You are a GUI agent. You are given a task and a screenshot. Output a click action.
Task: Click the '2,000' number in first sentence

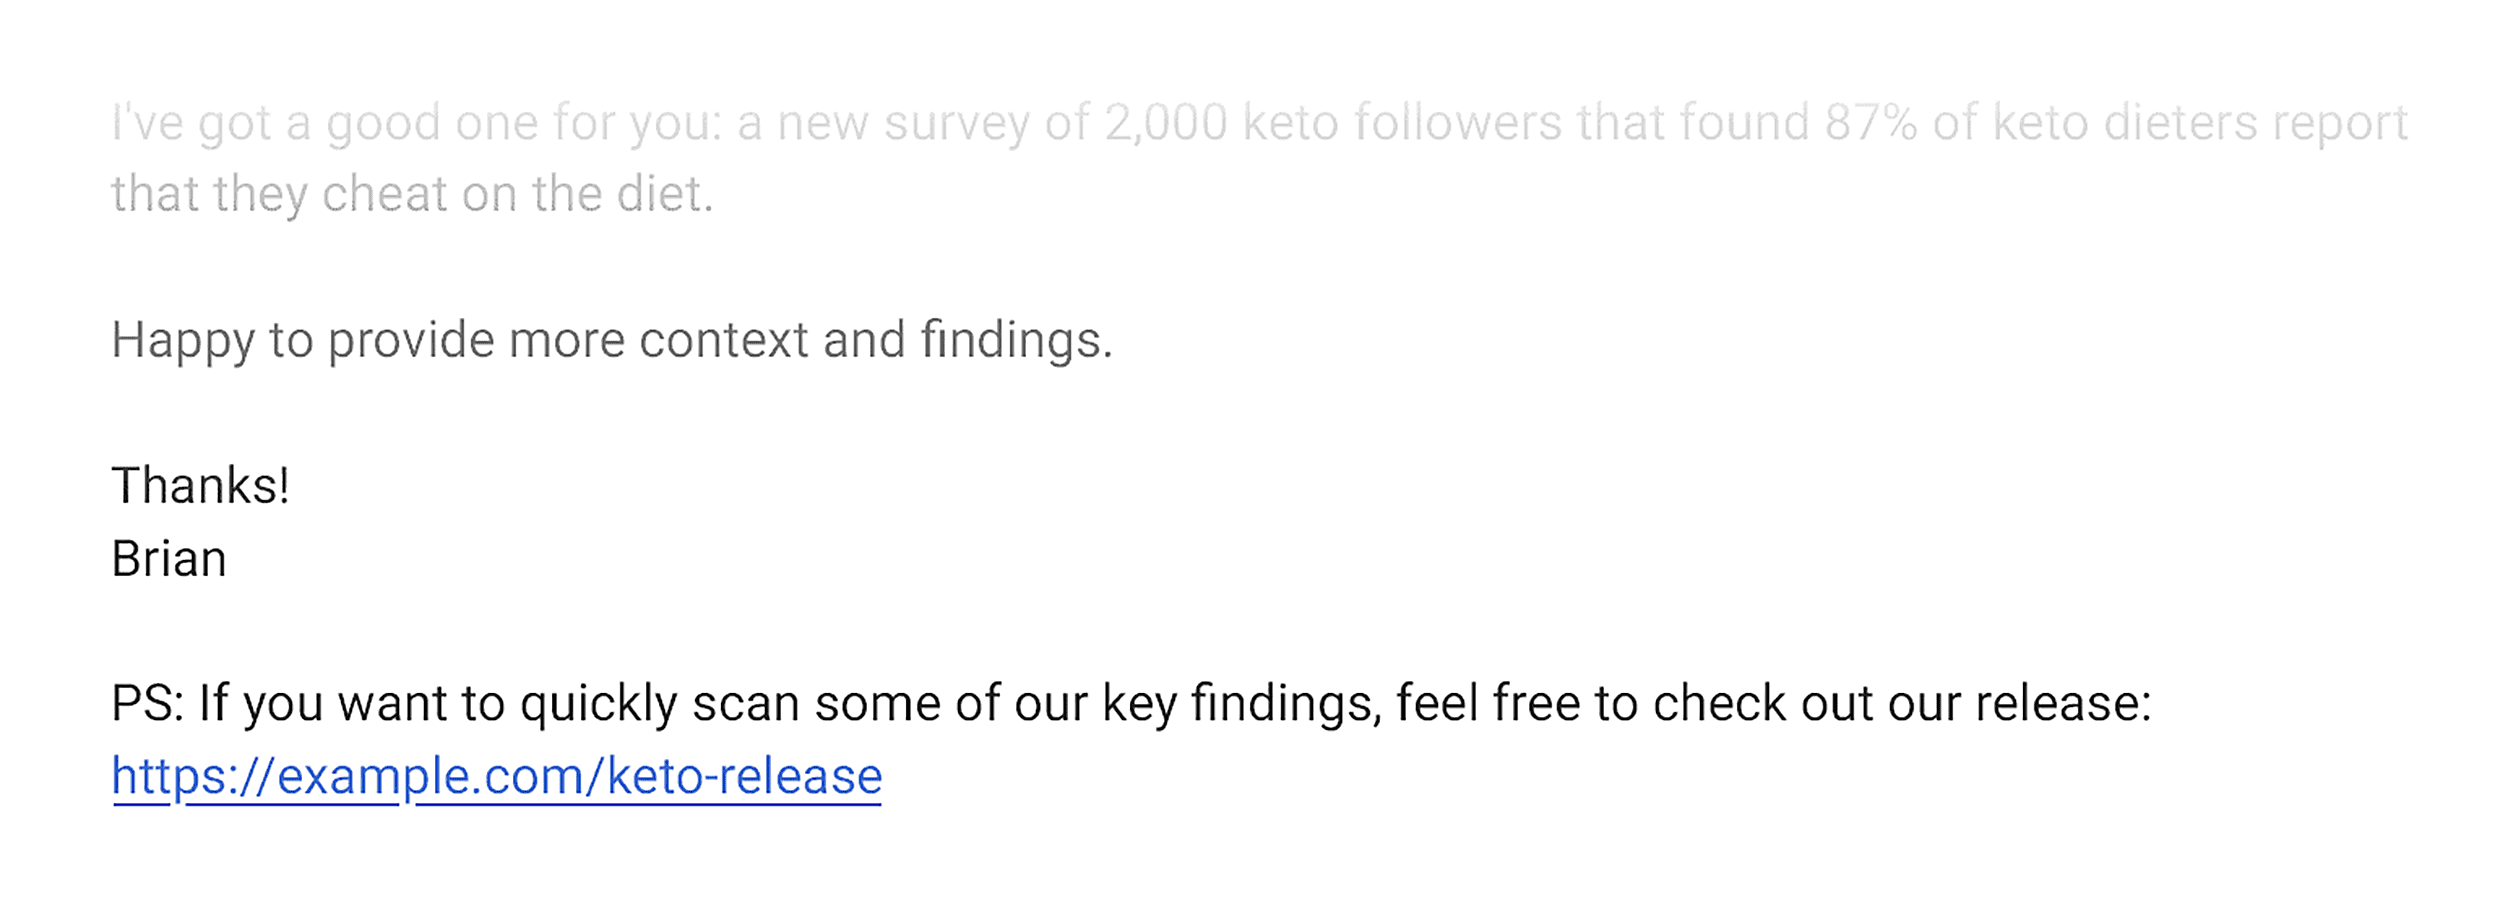1165,123
